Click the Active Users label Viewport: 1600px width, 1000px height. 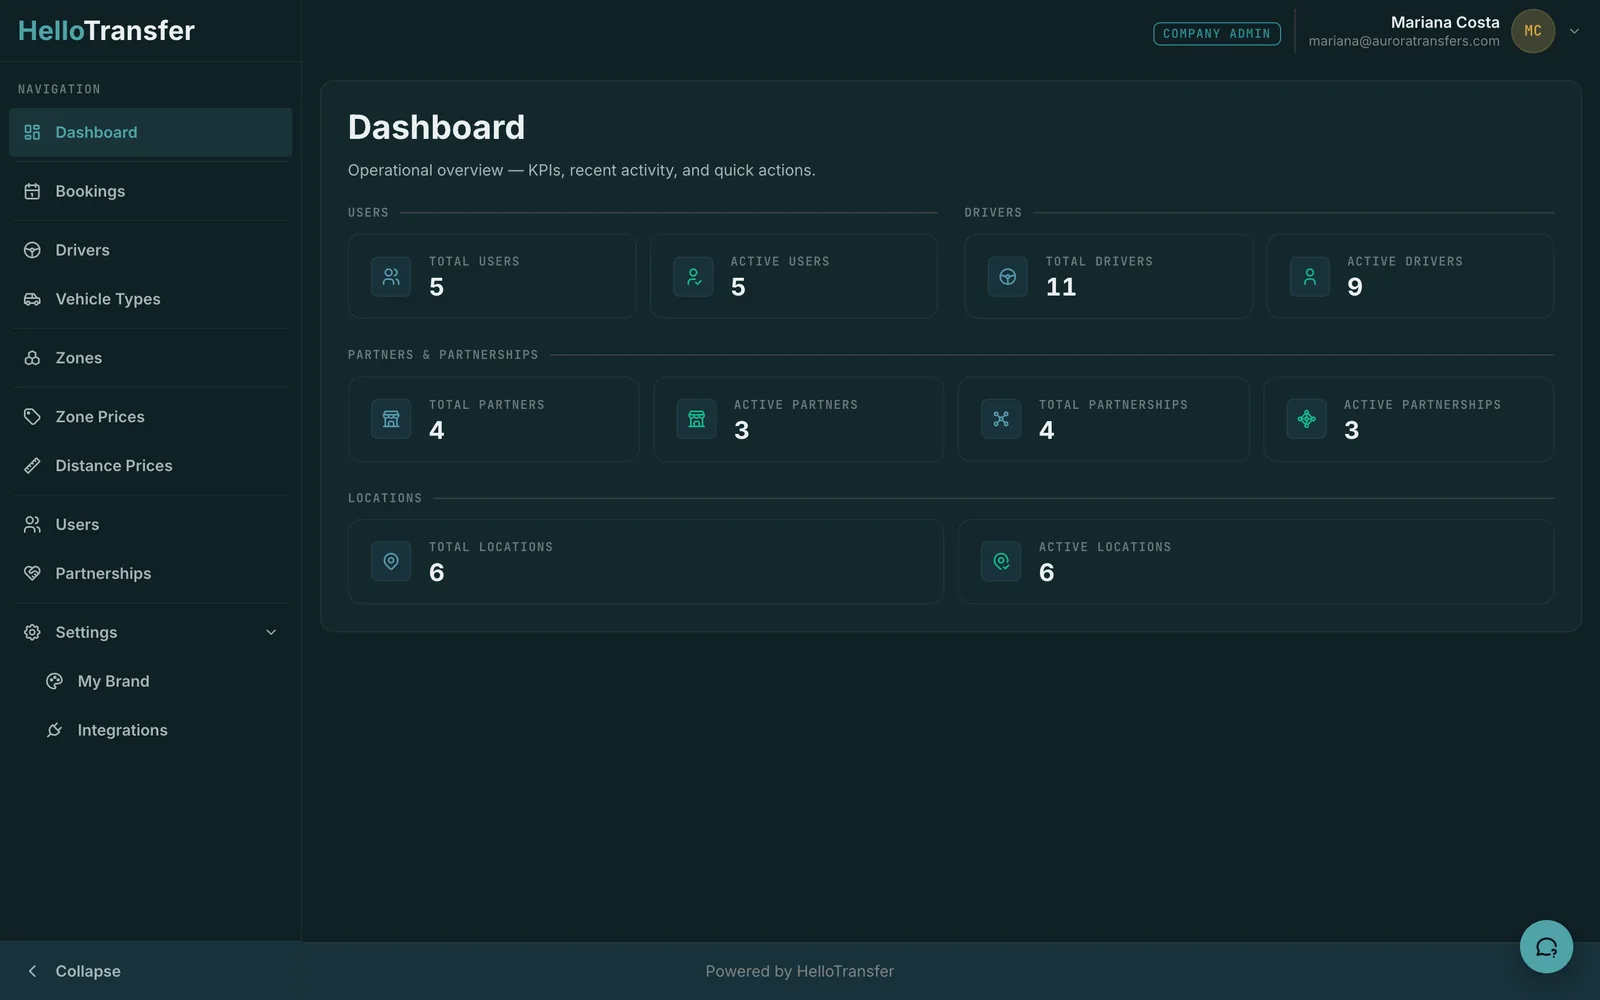click(x=780, y=262)
